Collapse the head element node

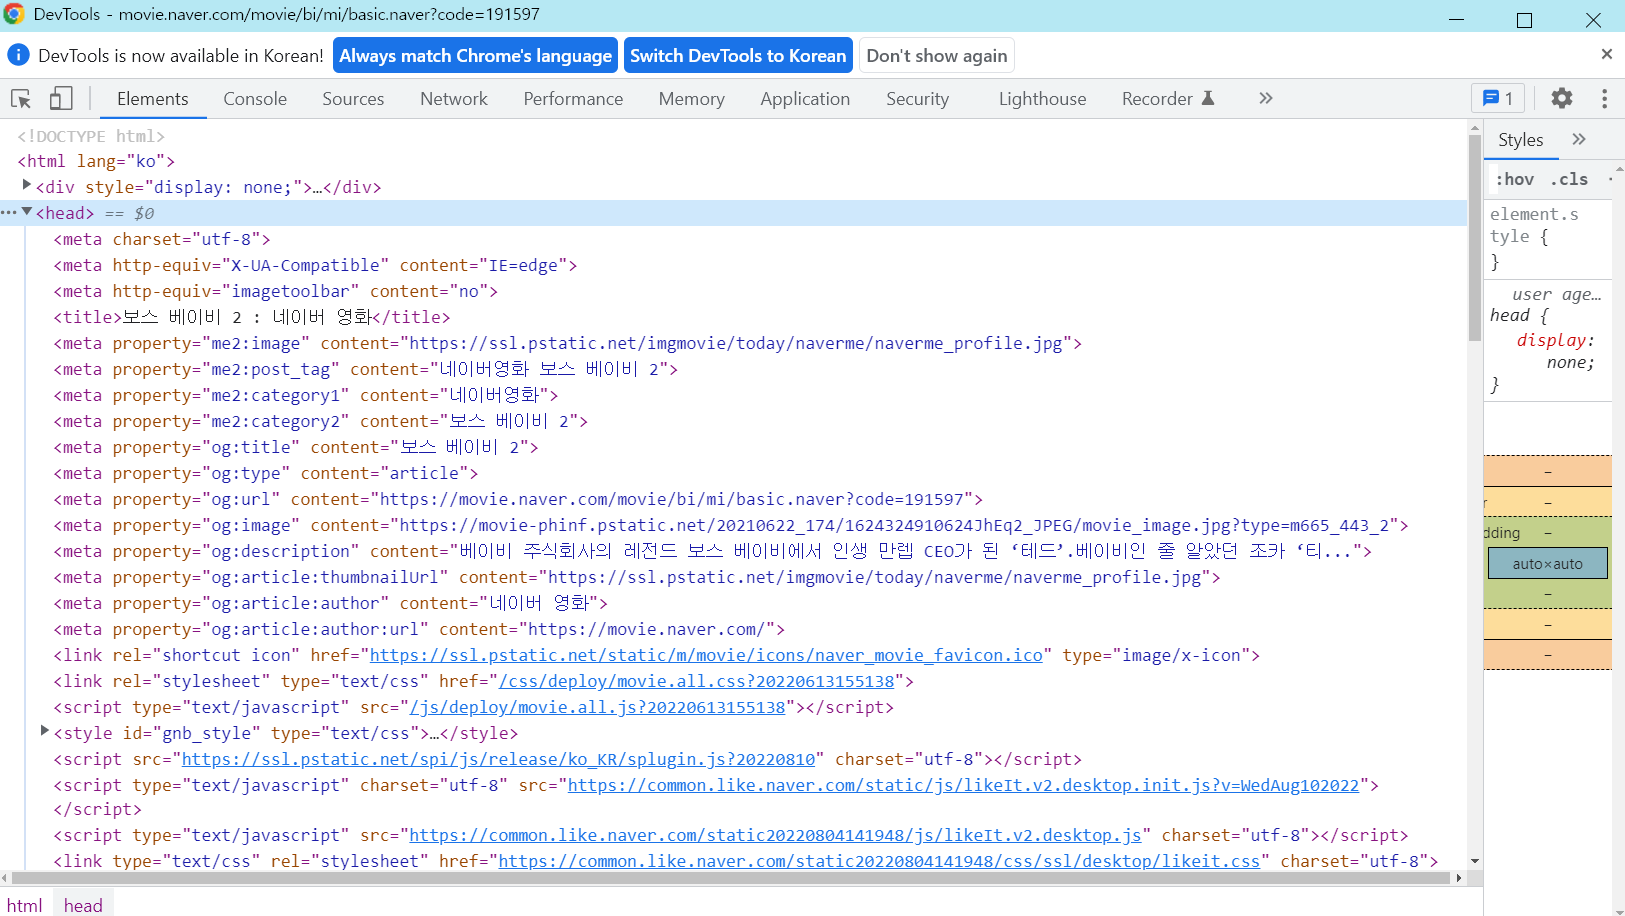pyautogui.click(x=27, y=211)
